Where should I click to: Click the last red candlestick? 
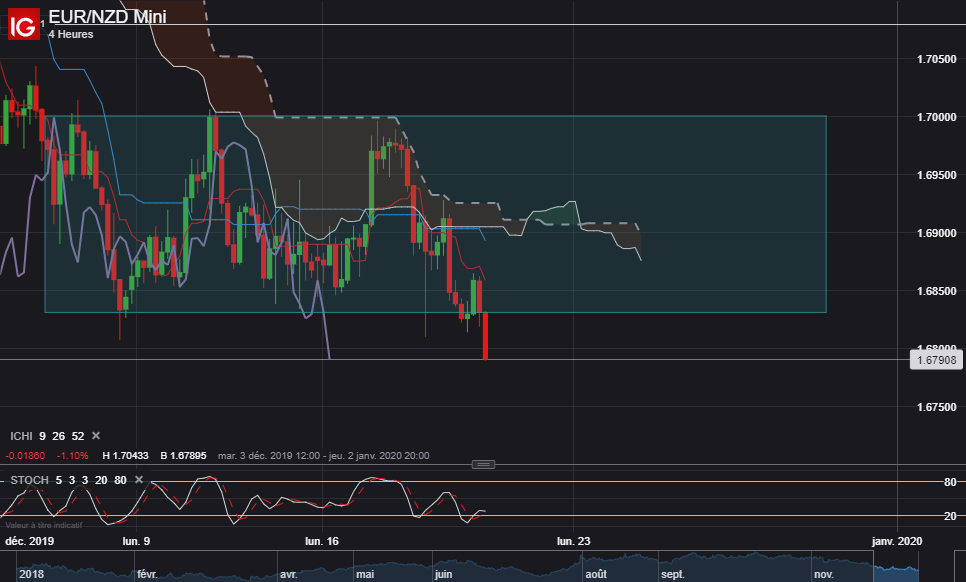coord(485,336)
